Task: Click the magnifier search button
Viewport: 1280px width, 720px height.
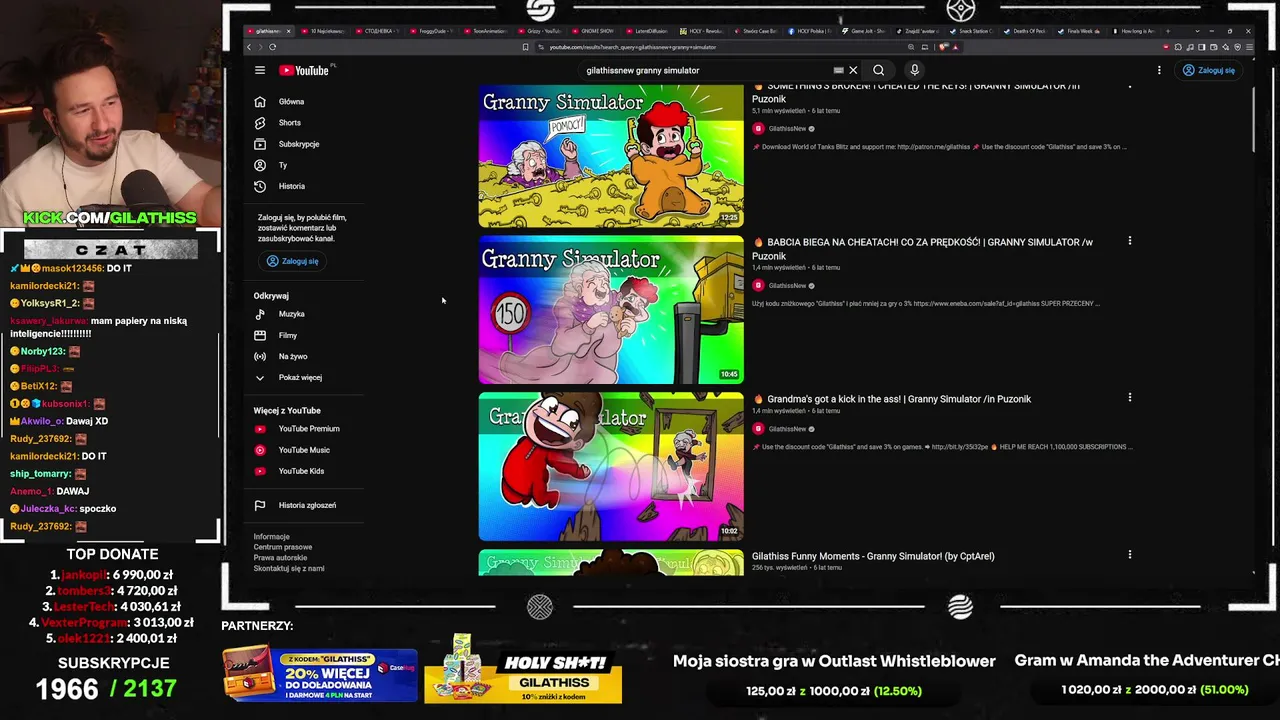Action: (878, 70)
